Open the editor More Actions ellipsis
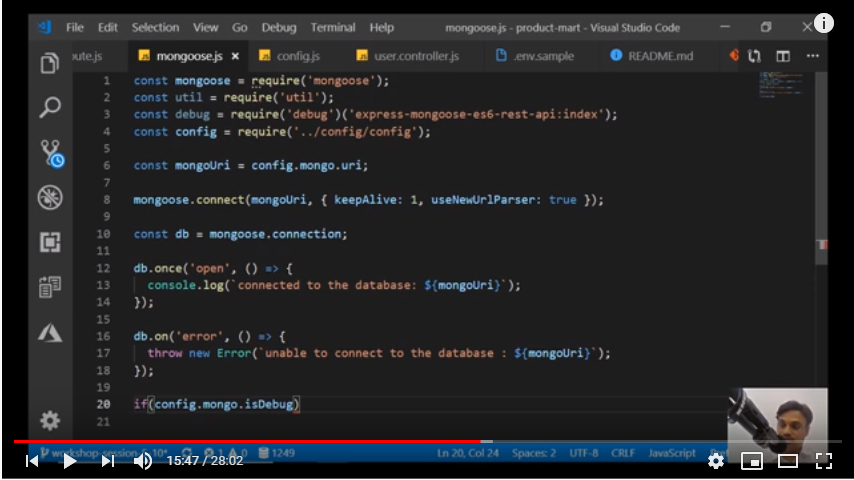Screen dimensions: 854x480 pyautogui.click(x=811, y=56)
